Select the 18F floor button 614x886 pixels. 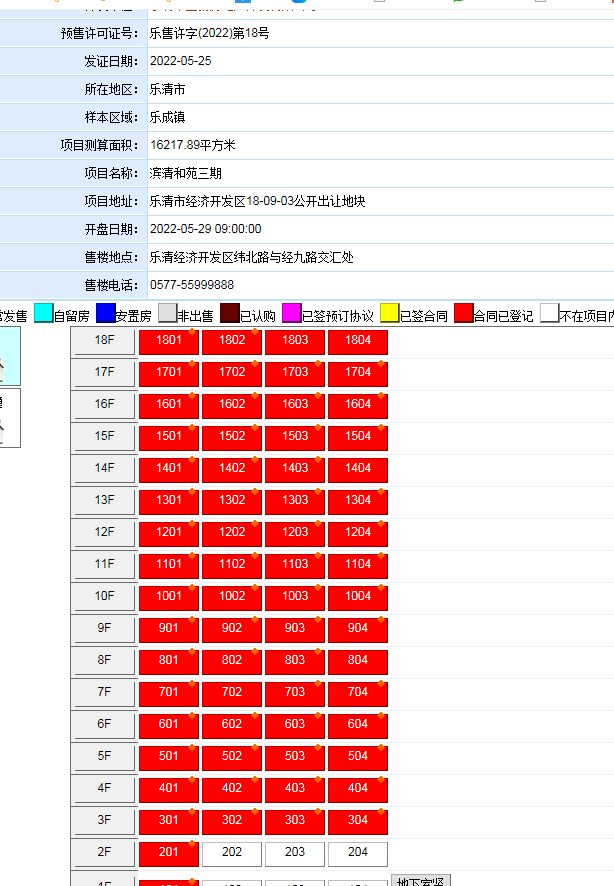pyautogui.click(x=104, y=340)
